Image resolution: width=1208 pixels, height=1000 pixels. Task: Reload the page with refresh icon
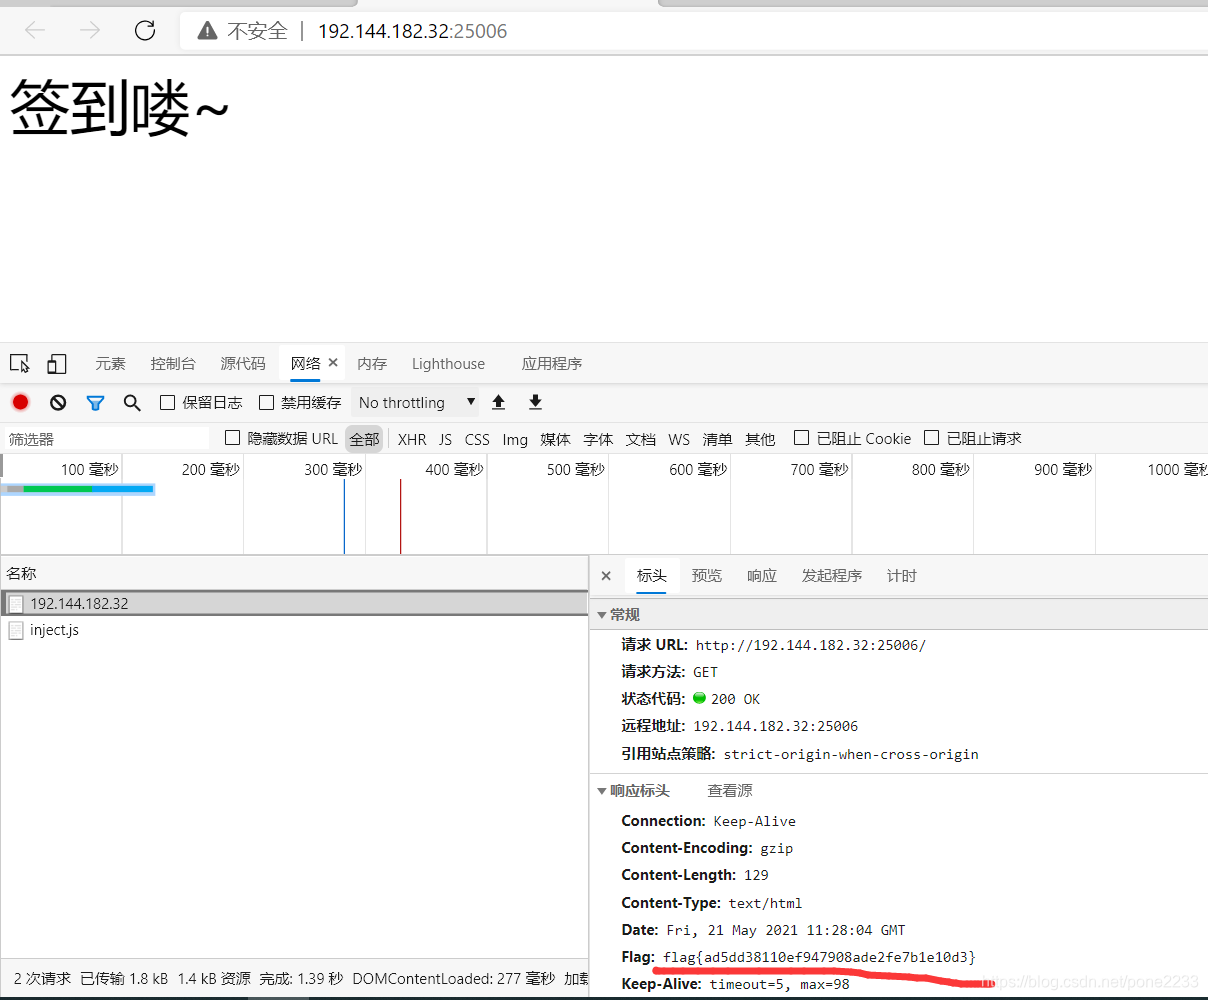point(145,31)
